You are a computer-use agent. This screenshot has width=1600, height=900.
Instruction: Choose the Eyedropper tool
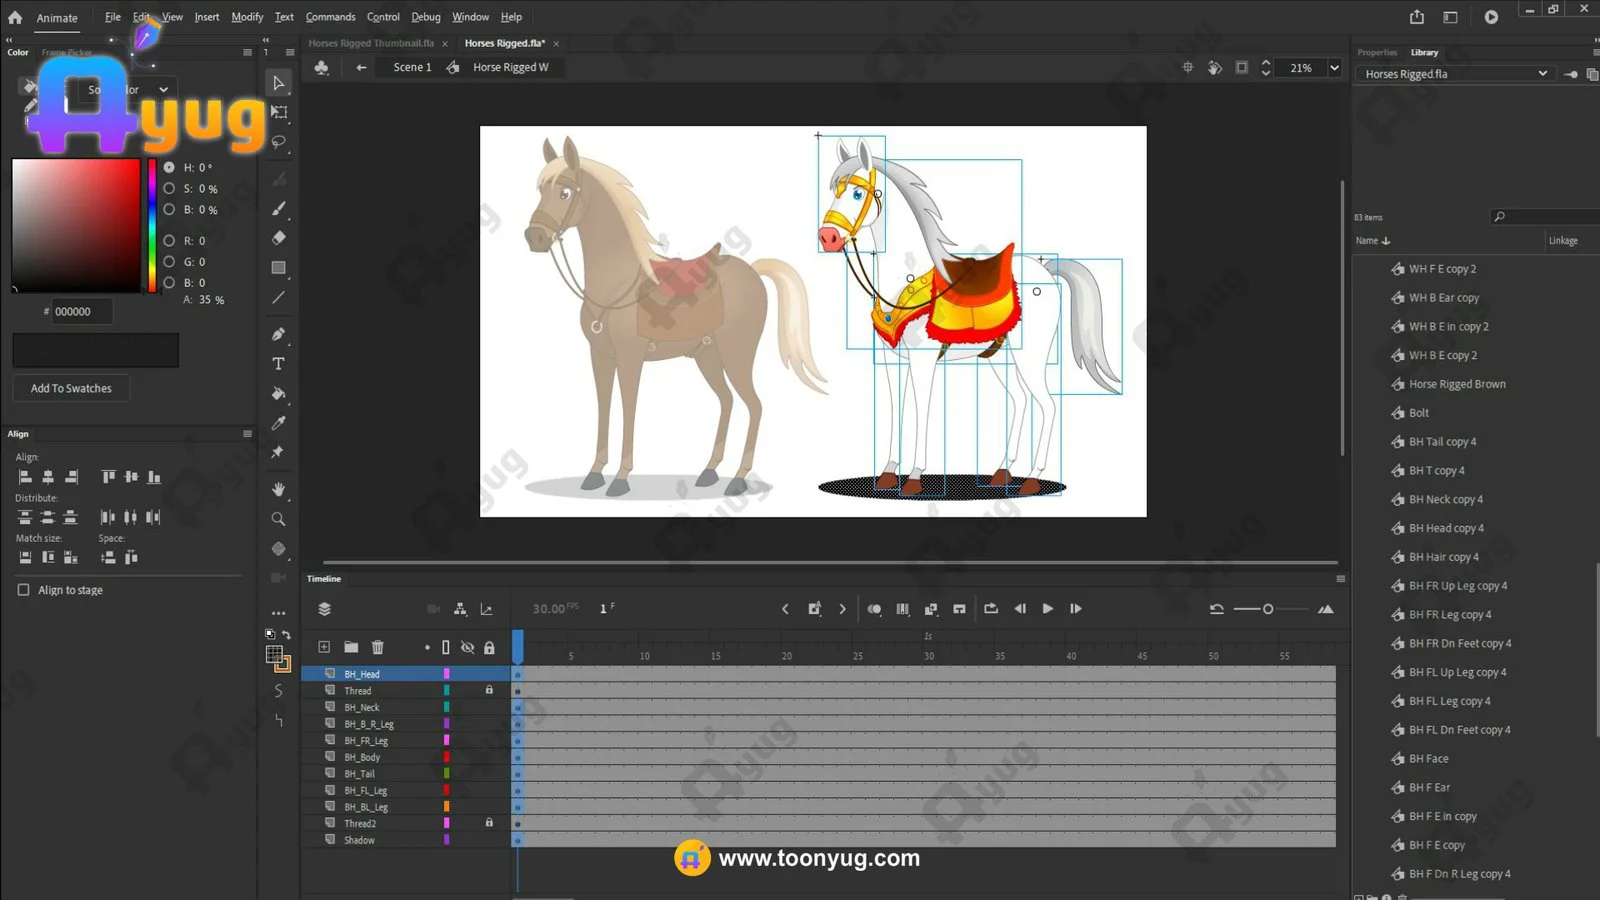click(x=279, y=423)
